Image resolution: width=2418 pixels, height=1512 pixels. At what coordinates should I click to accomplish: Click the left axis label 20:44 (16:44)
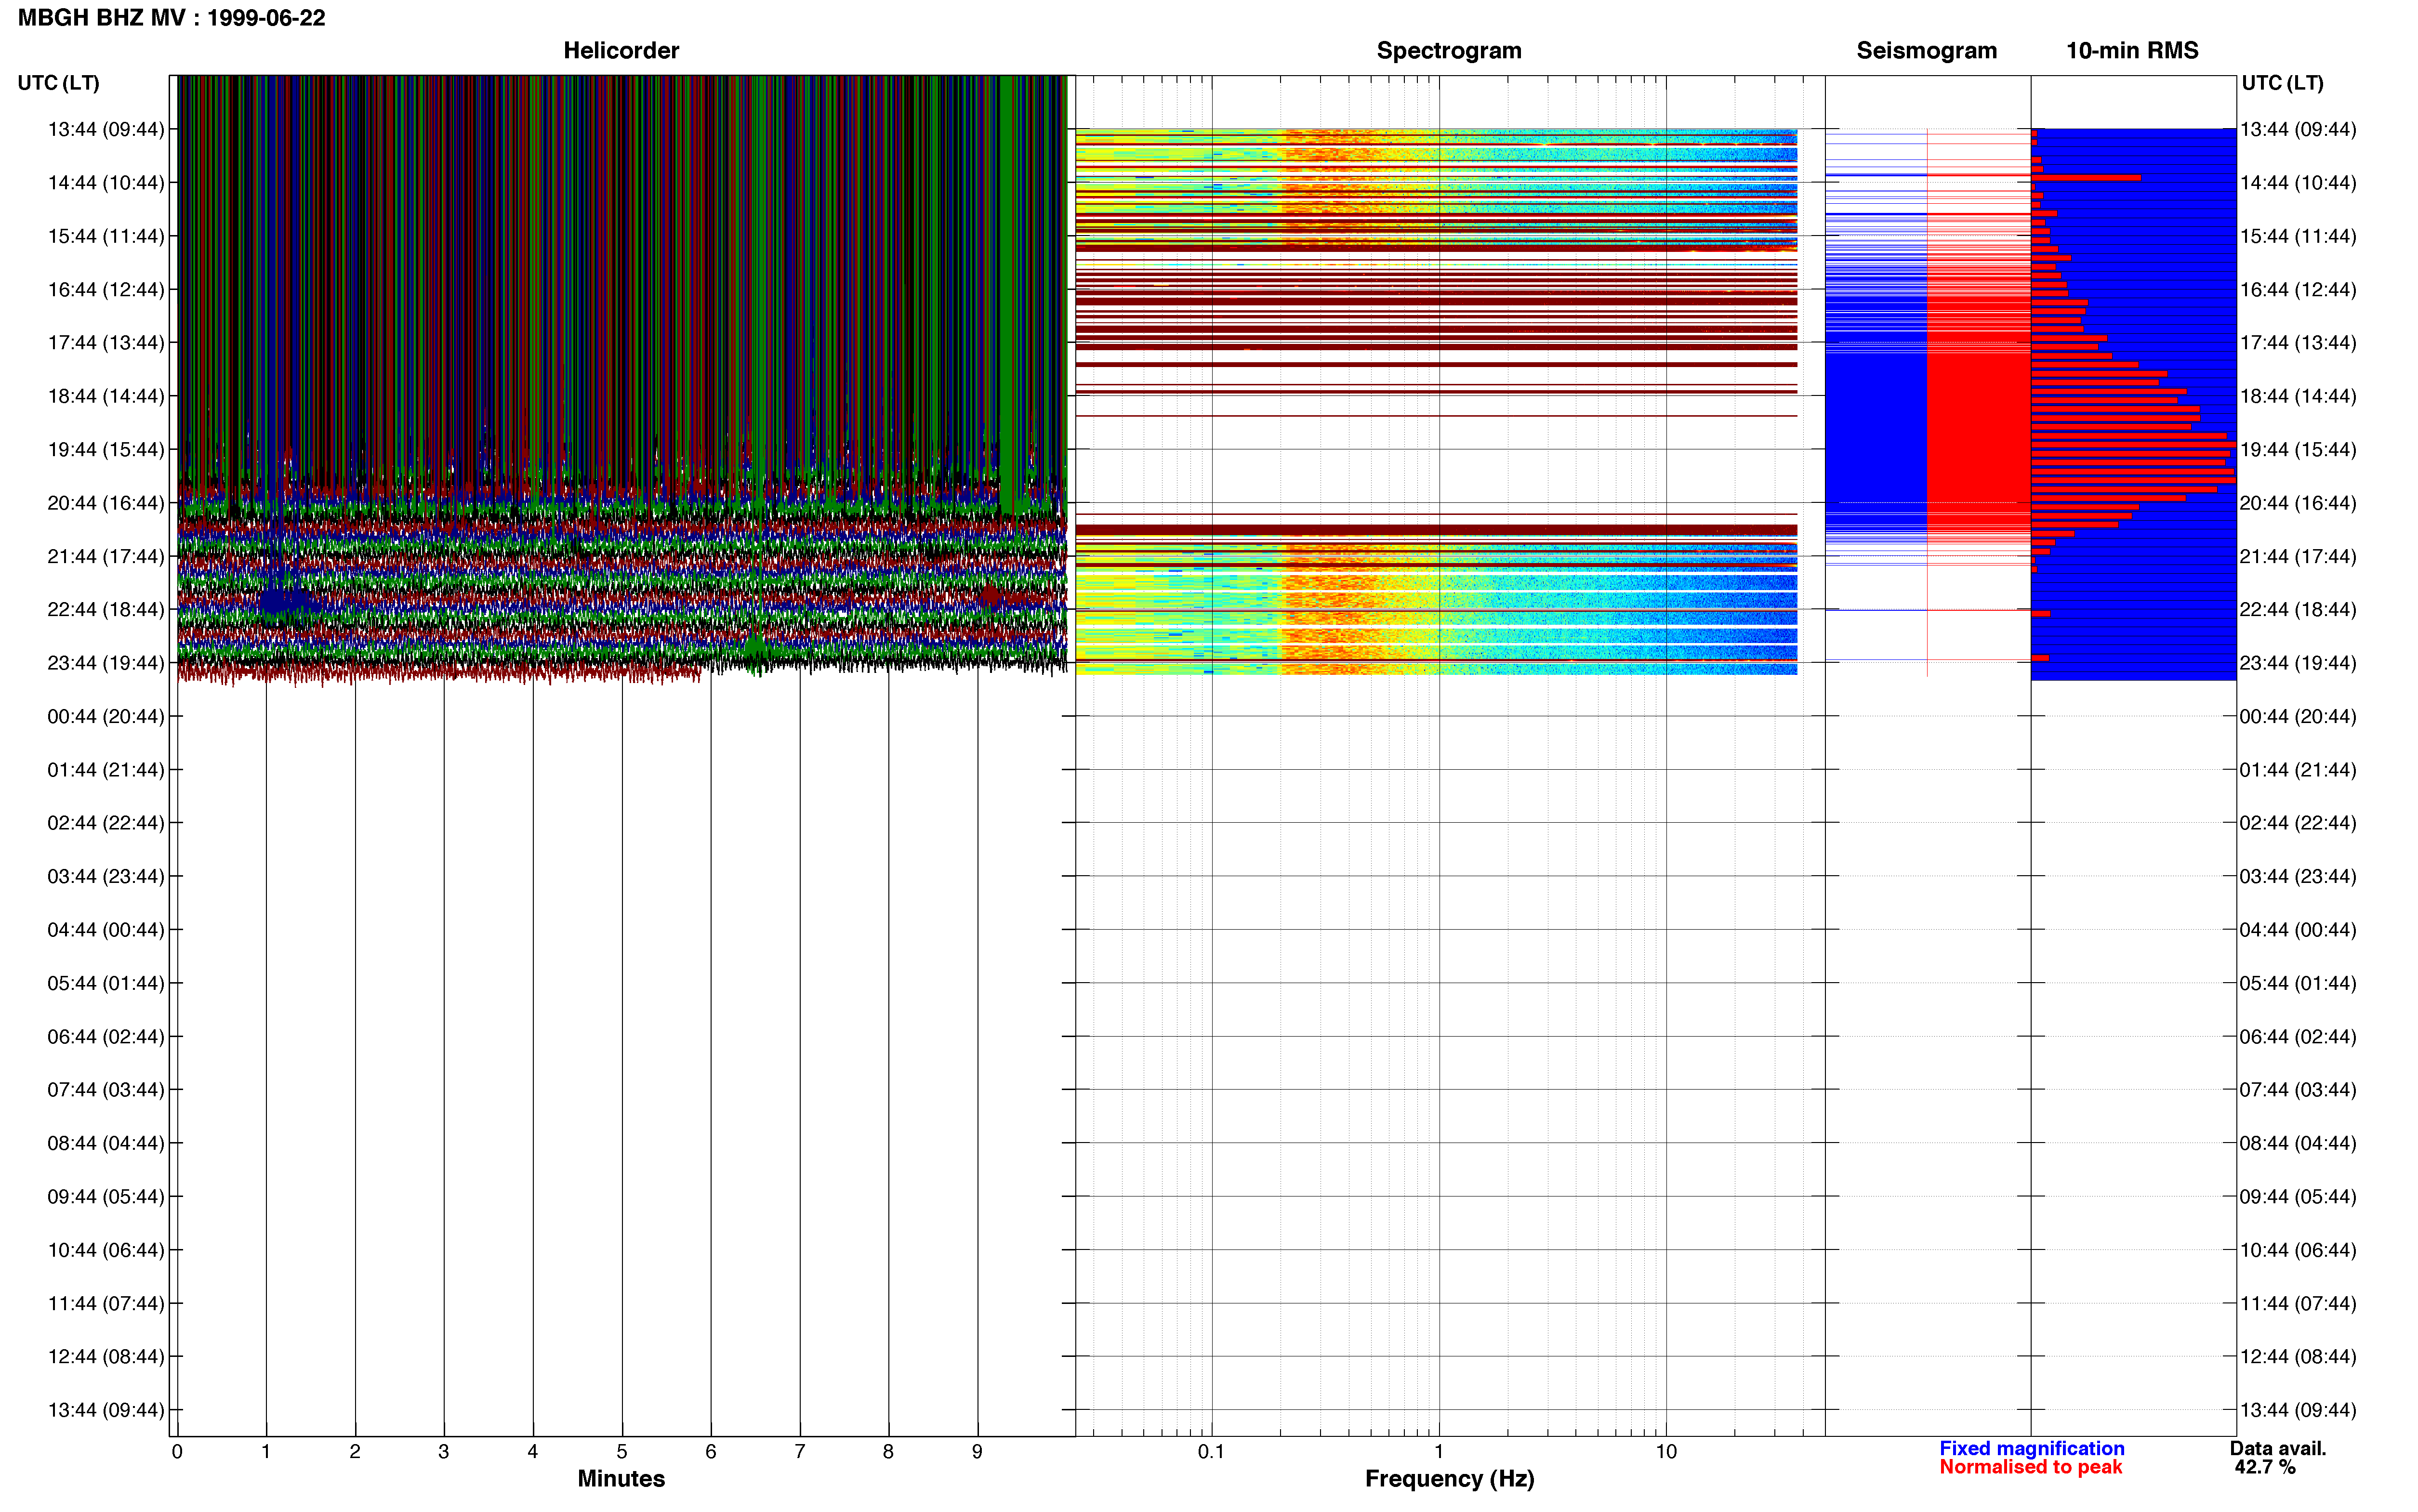pyautogui.click(x=106, y=502)
